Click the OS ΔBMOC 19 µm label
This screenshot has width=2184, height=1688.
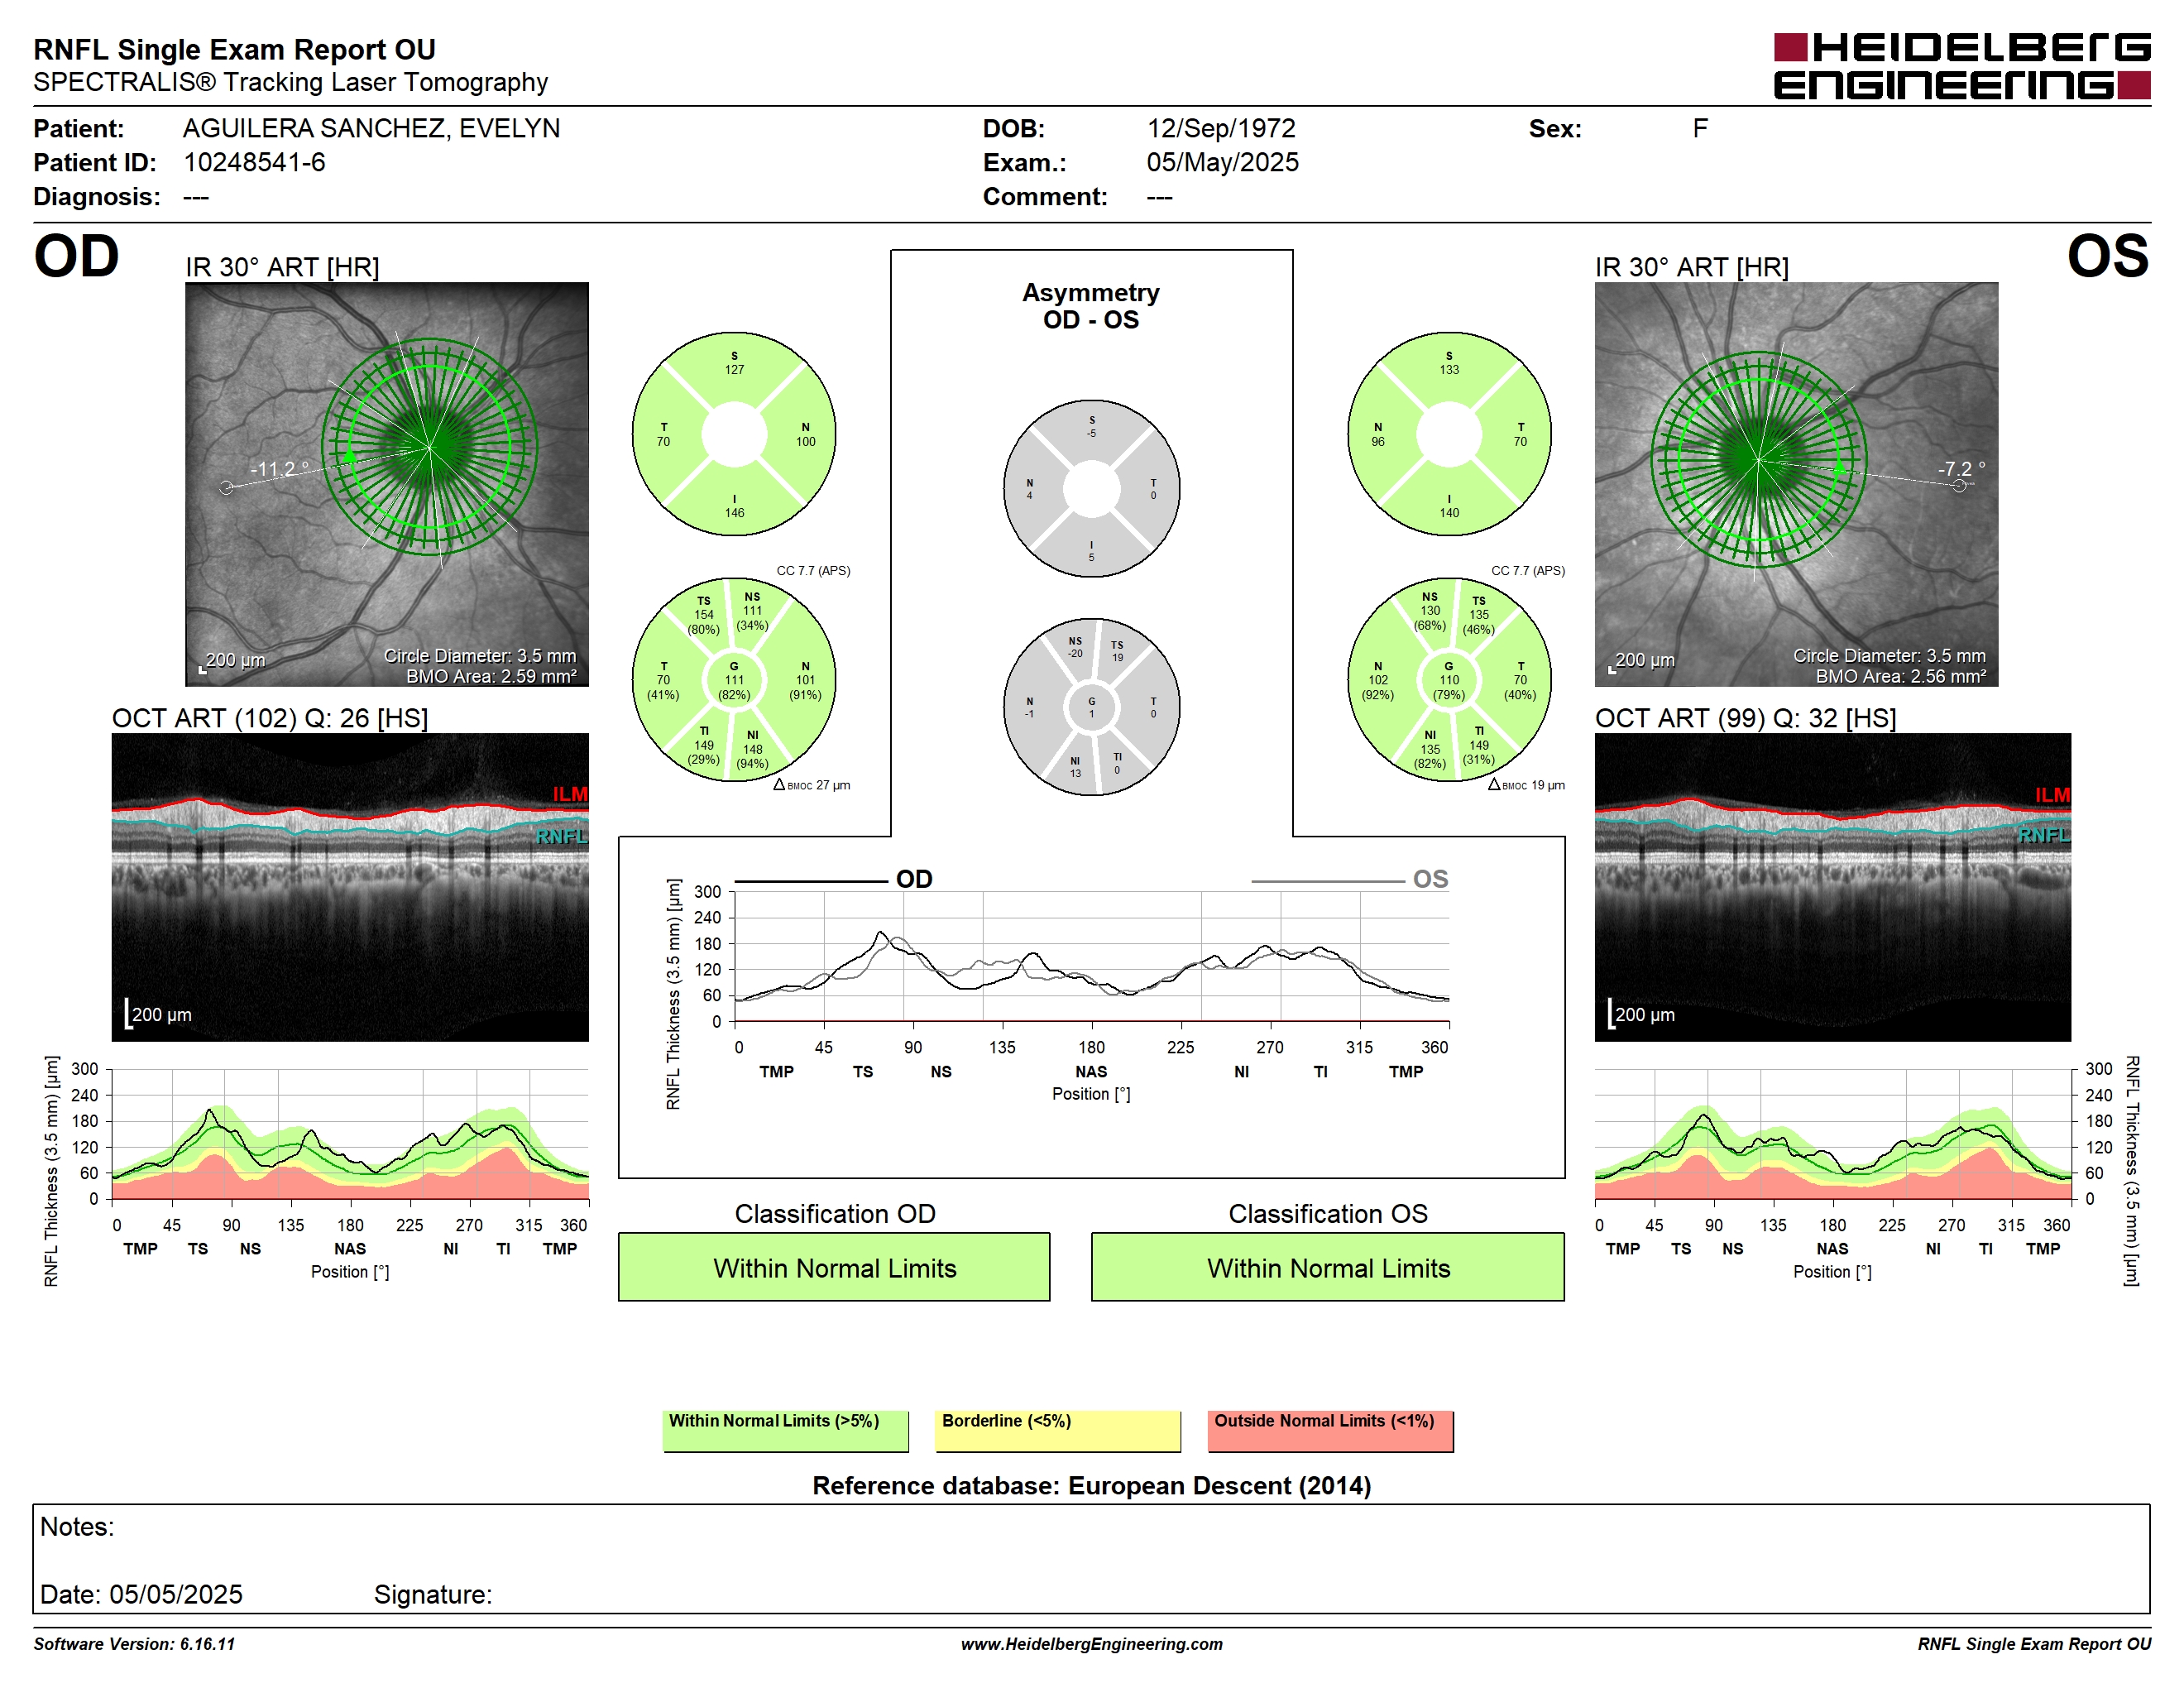1526,785
